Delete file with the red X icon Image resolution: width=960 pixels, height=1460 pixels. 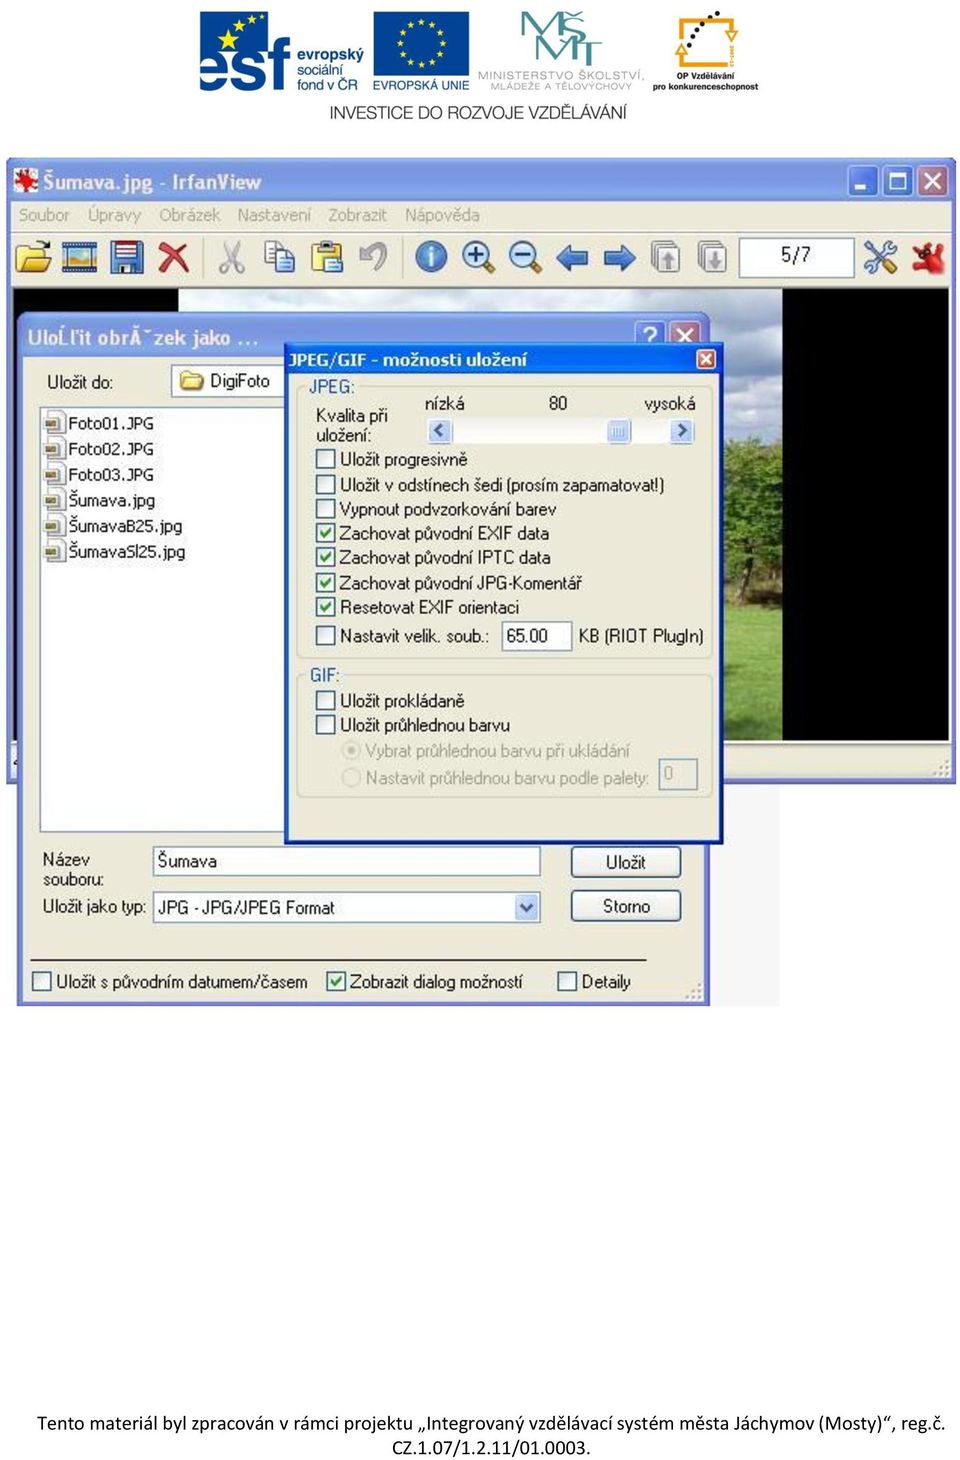coord(174,257)
